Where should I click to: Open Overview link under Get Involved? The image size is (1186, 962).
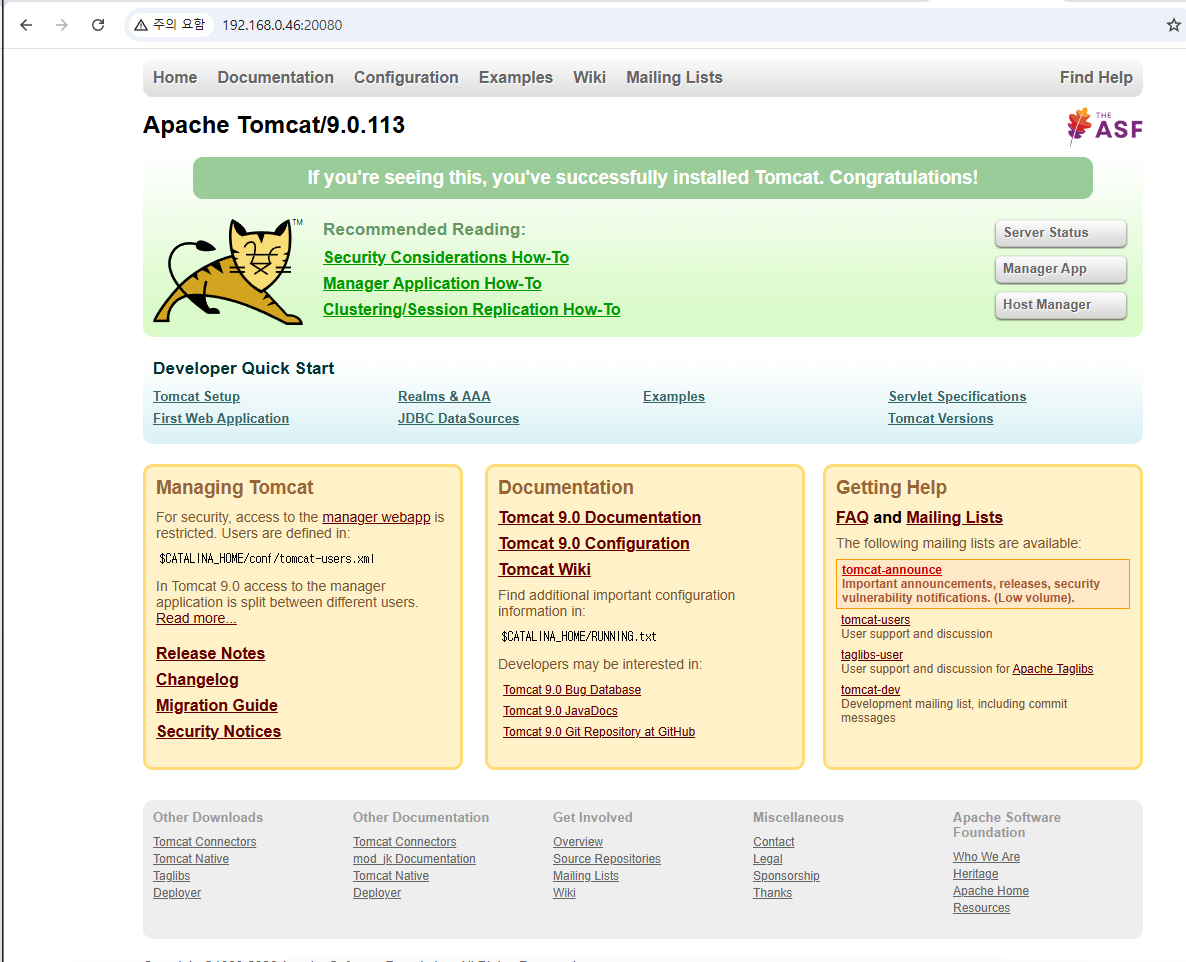tap(578, 842)
